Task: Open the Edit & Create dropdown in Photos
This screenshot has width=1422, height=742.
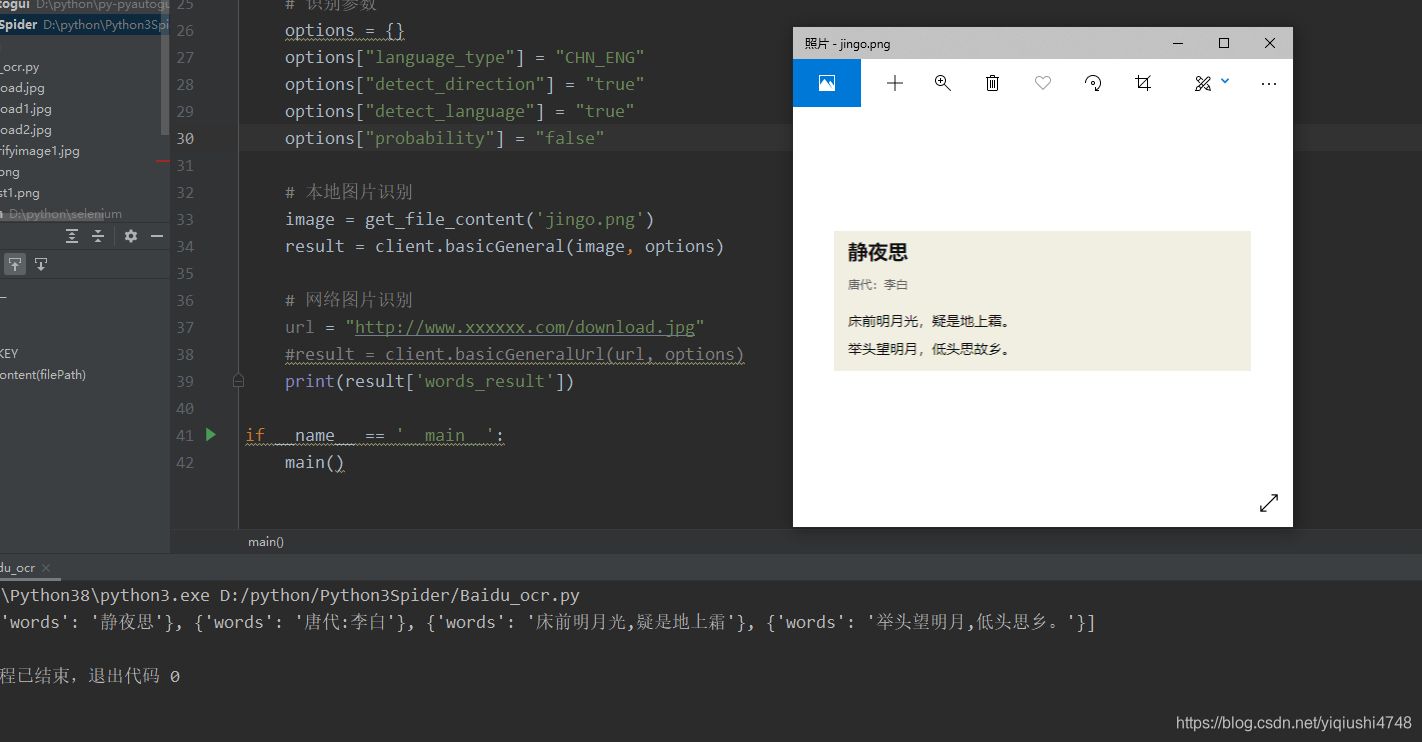Action: 1211,83
